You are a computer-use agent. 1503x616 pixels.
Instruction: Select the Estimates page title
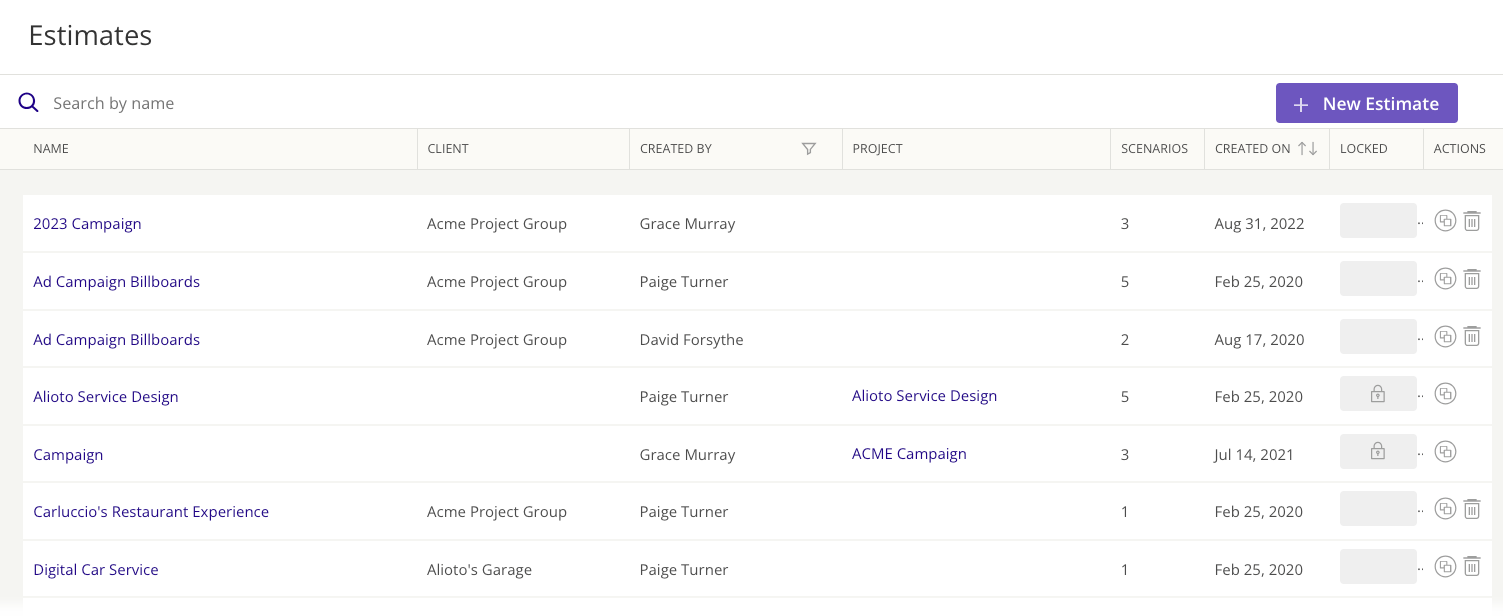point(90,36)
